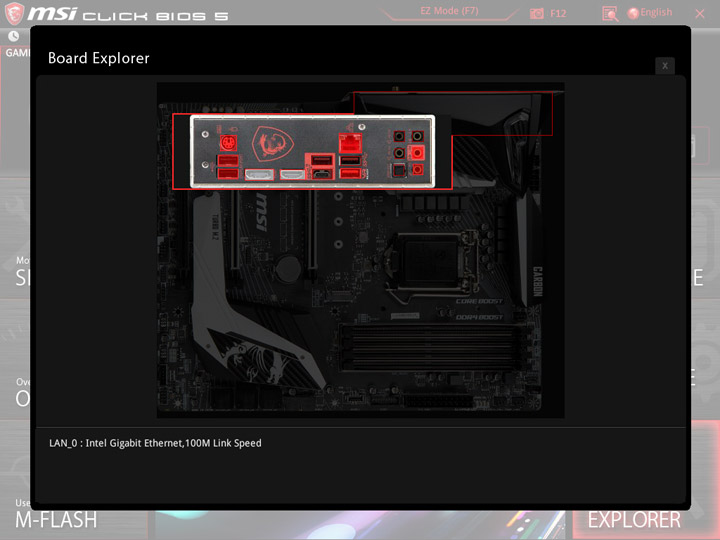This screenshot has height=540, width=720.
Task: Click the MSI dragon shield on I/O plate
Action: [x=273, y=143]
